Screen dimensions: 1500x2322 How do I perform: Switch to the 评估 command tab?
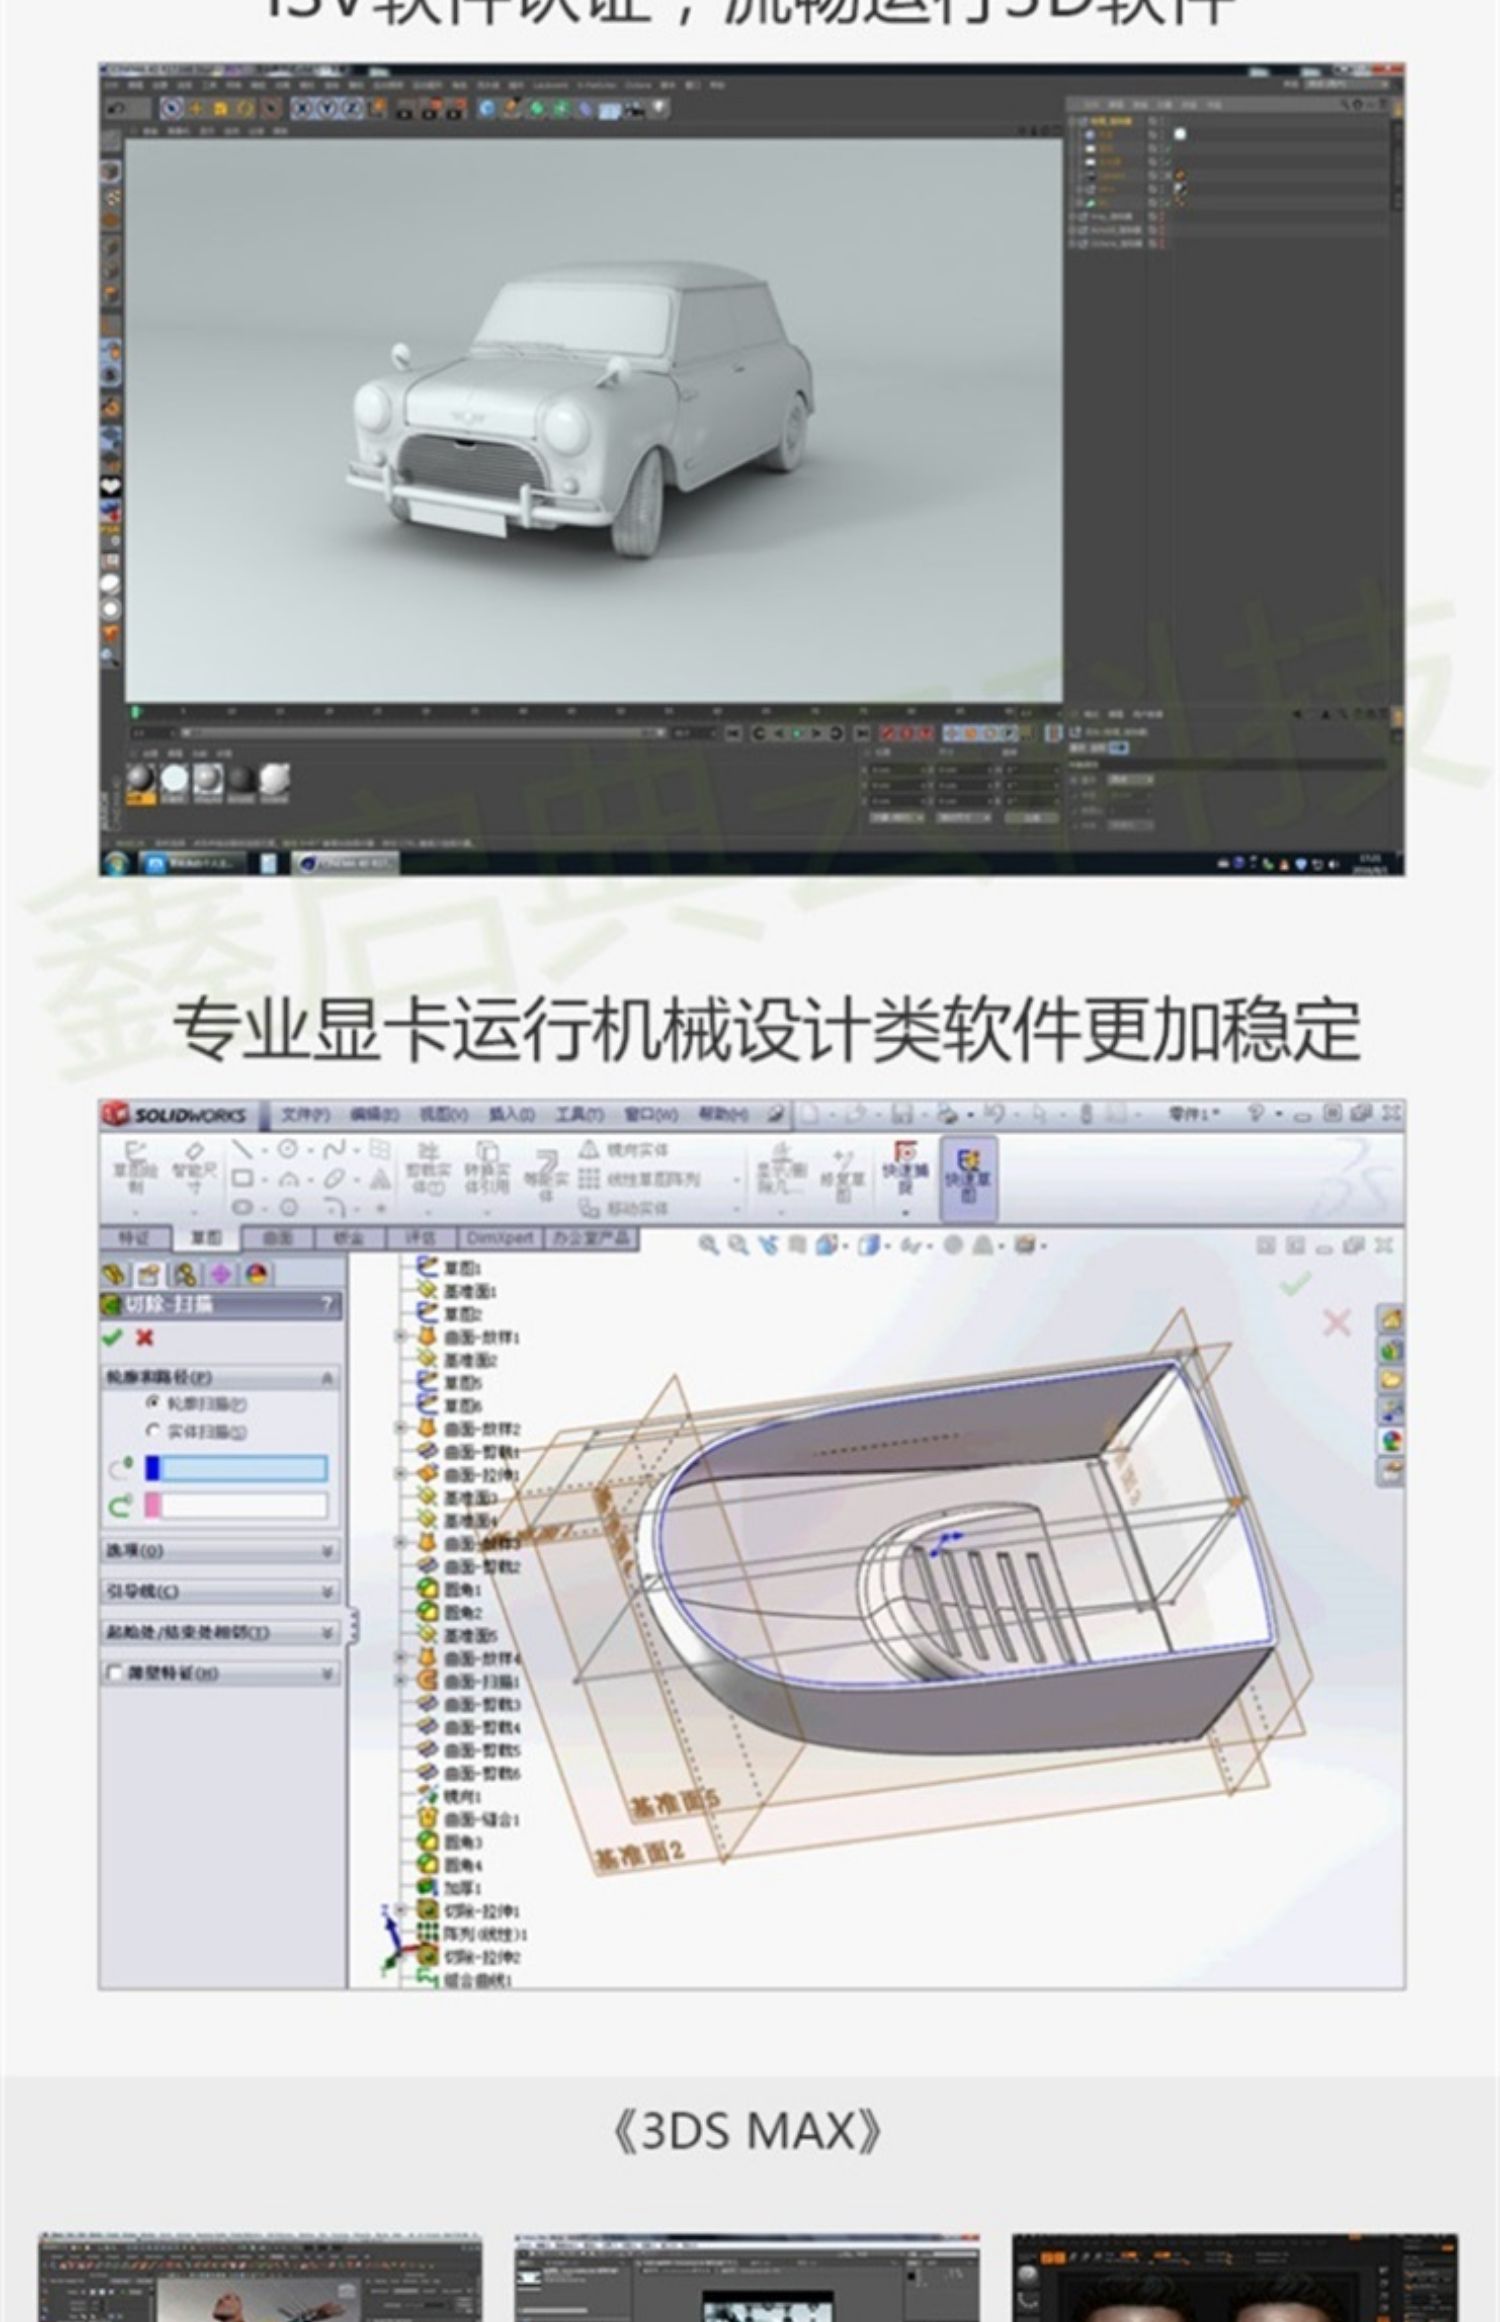click(421, 1238)
